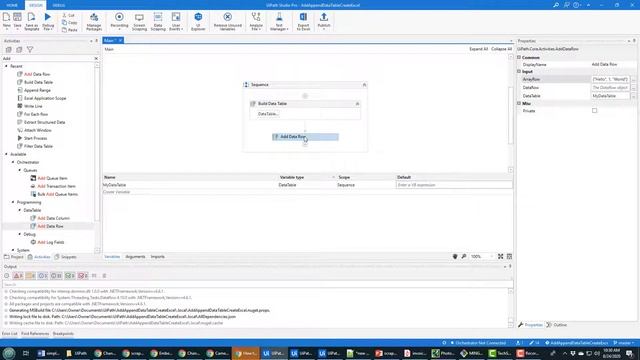The height and width of the screenshot is (360, 640).
Task: Click the Copy command
Action: [x=69, y=22]
